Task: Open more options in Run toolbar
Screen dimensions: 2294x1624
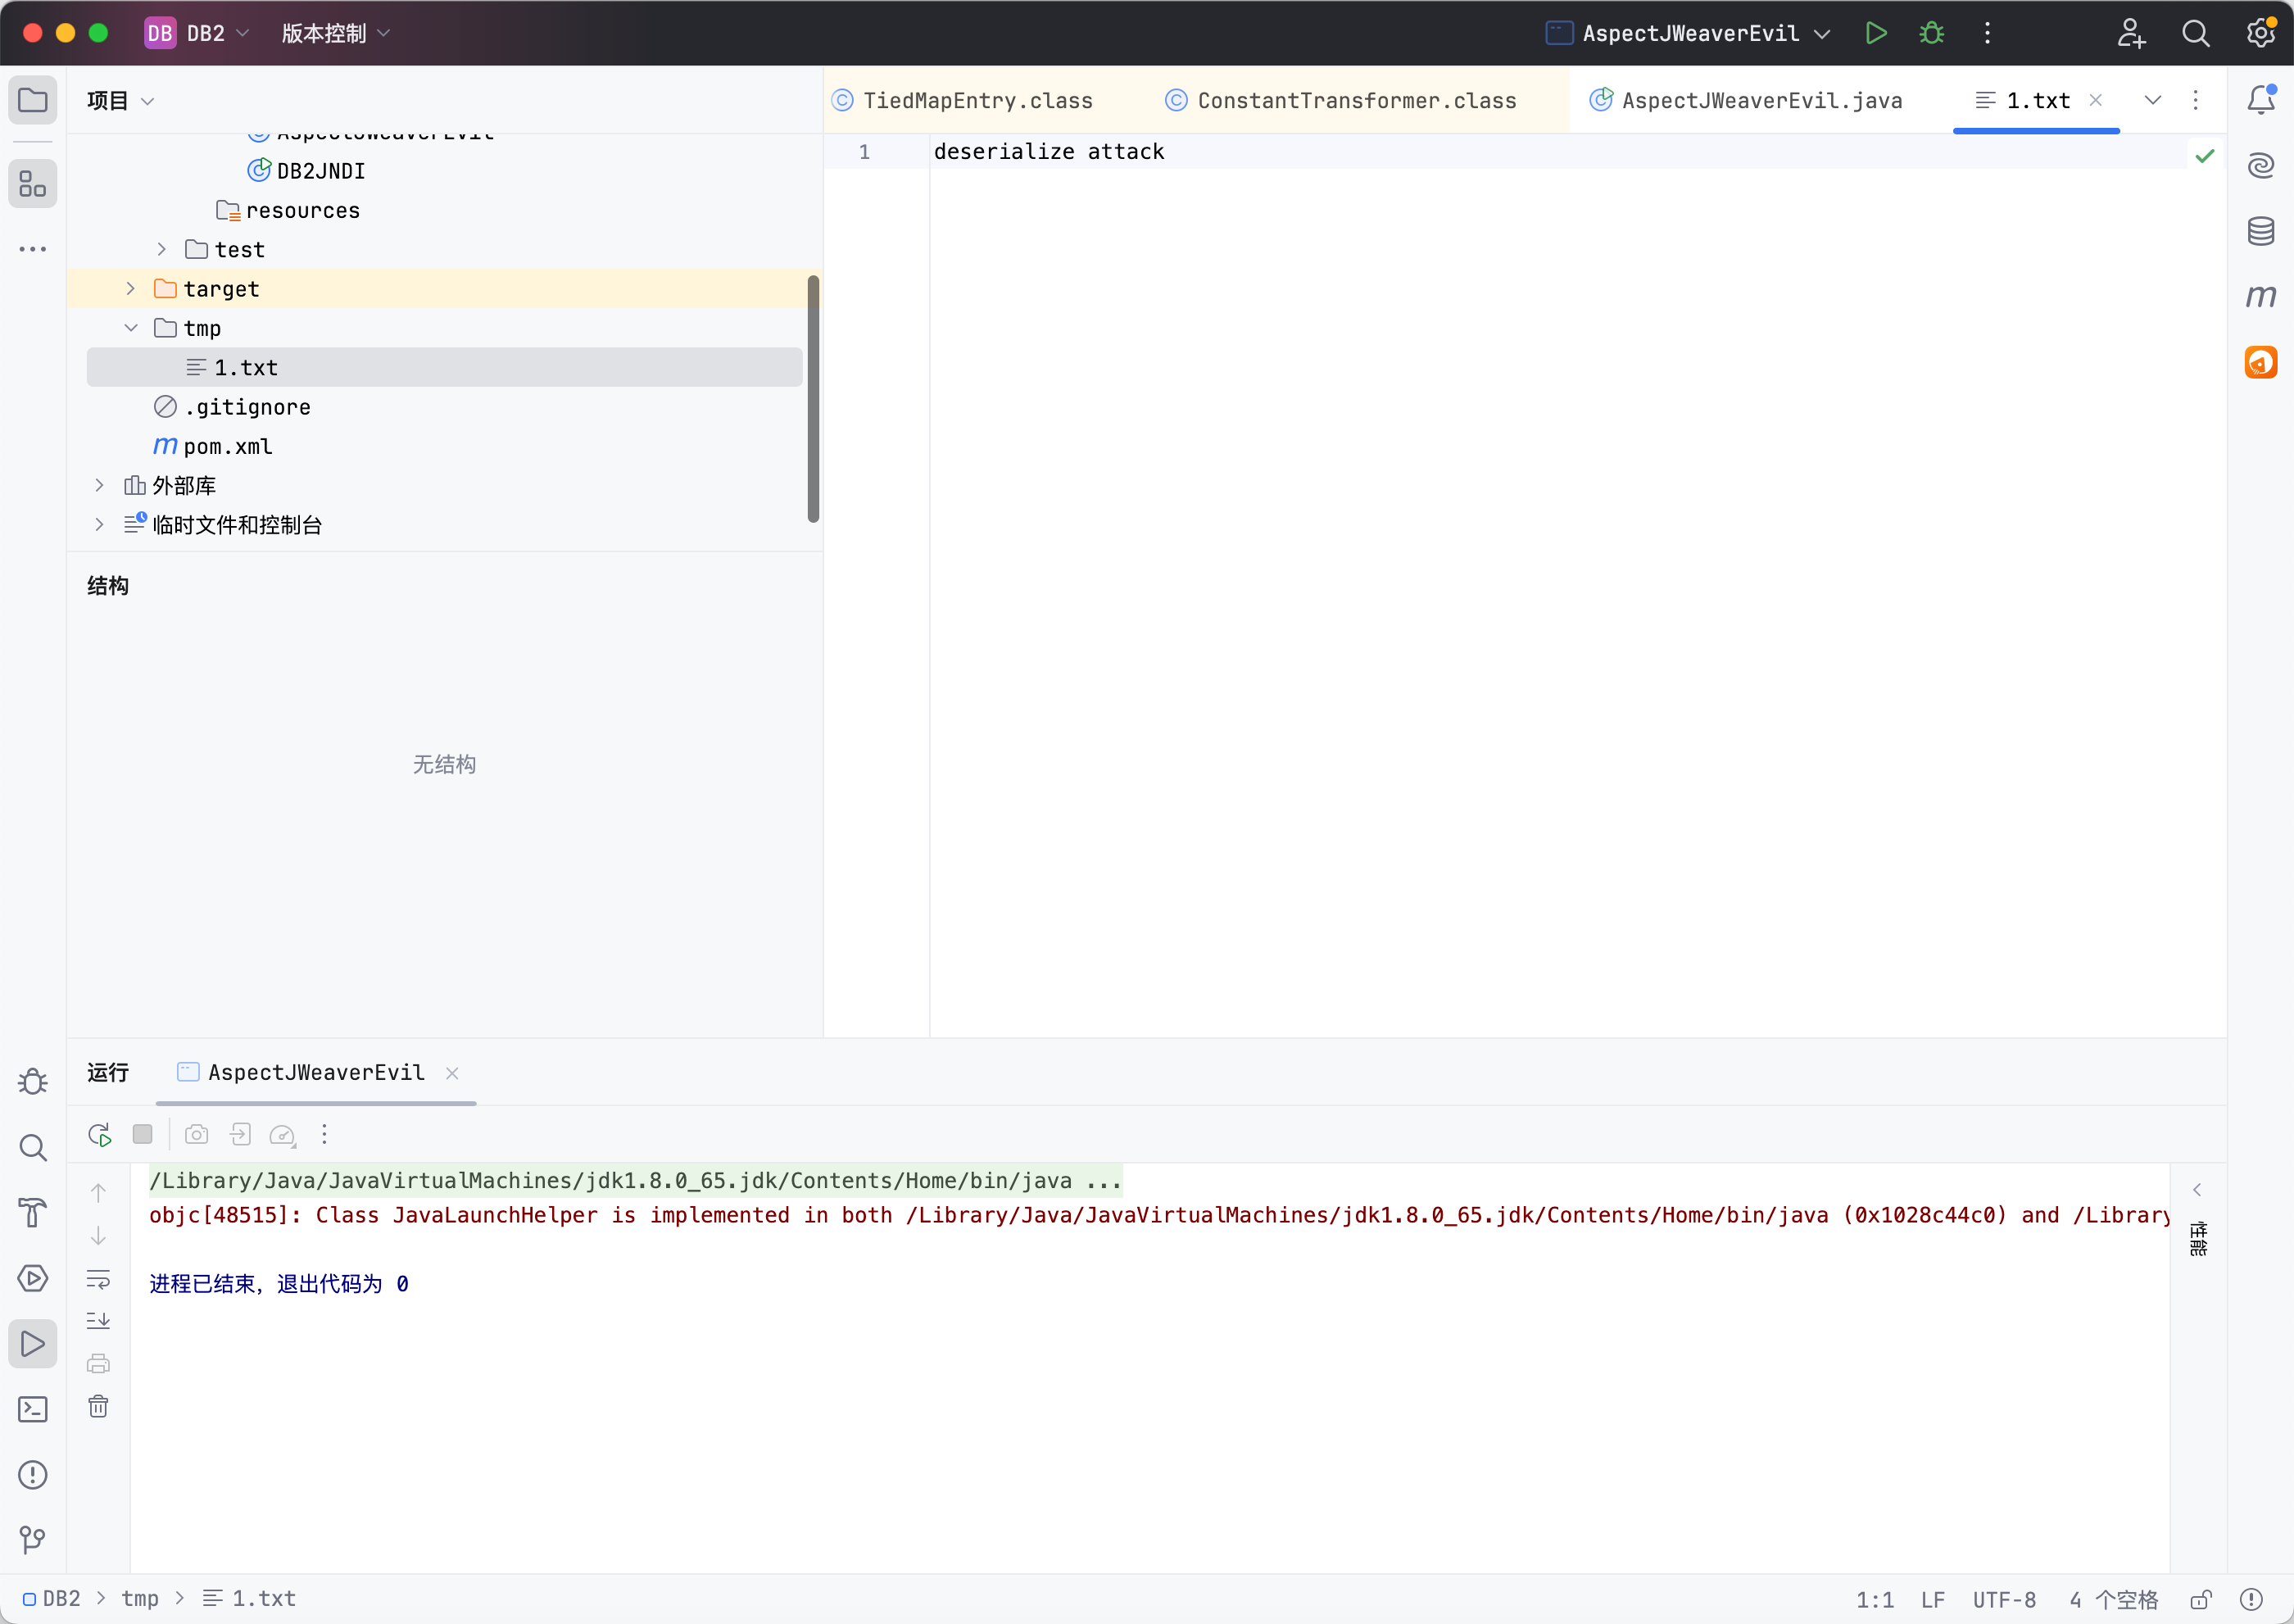Action: click(324, 1134)
